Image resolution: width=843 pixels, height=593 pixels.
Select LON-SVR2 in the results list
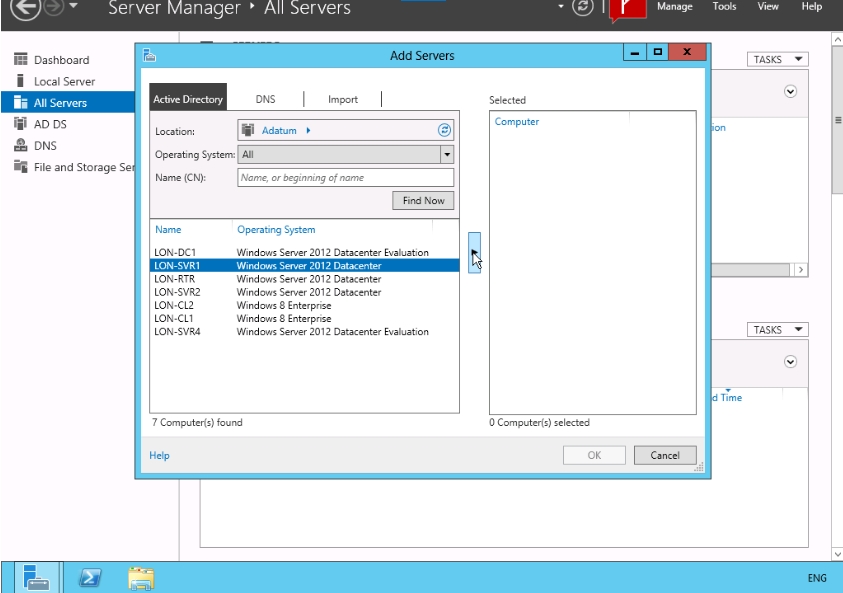click(x=304, y=292)
